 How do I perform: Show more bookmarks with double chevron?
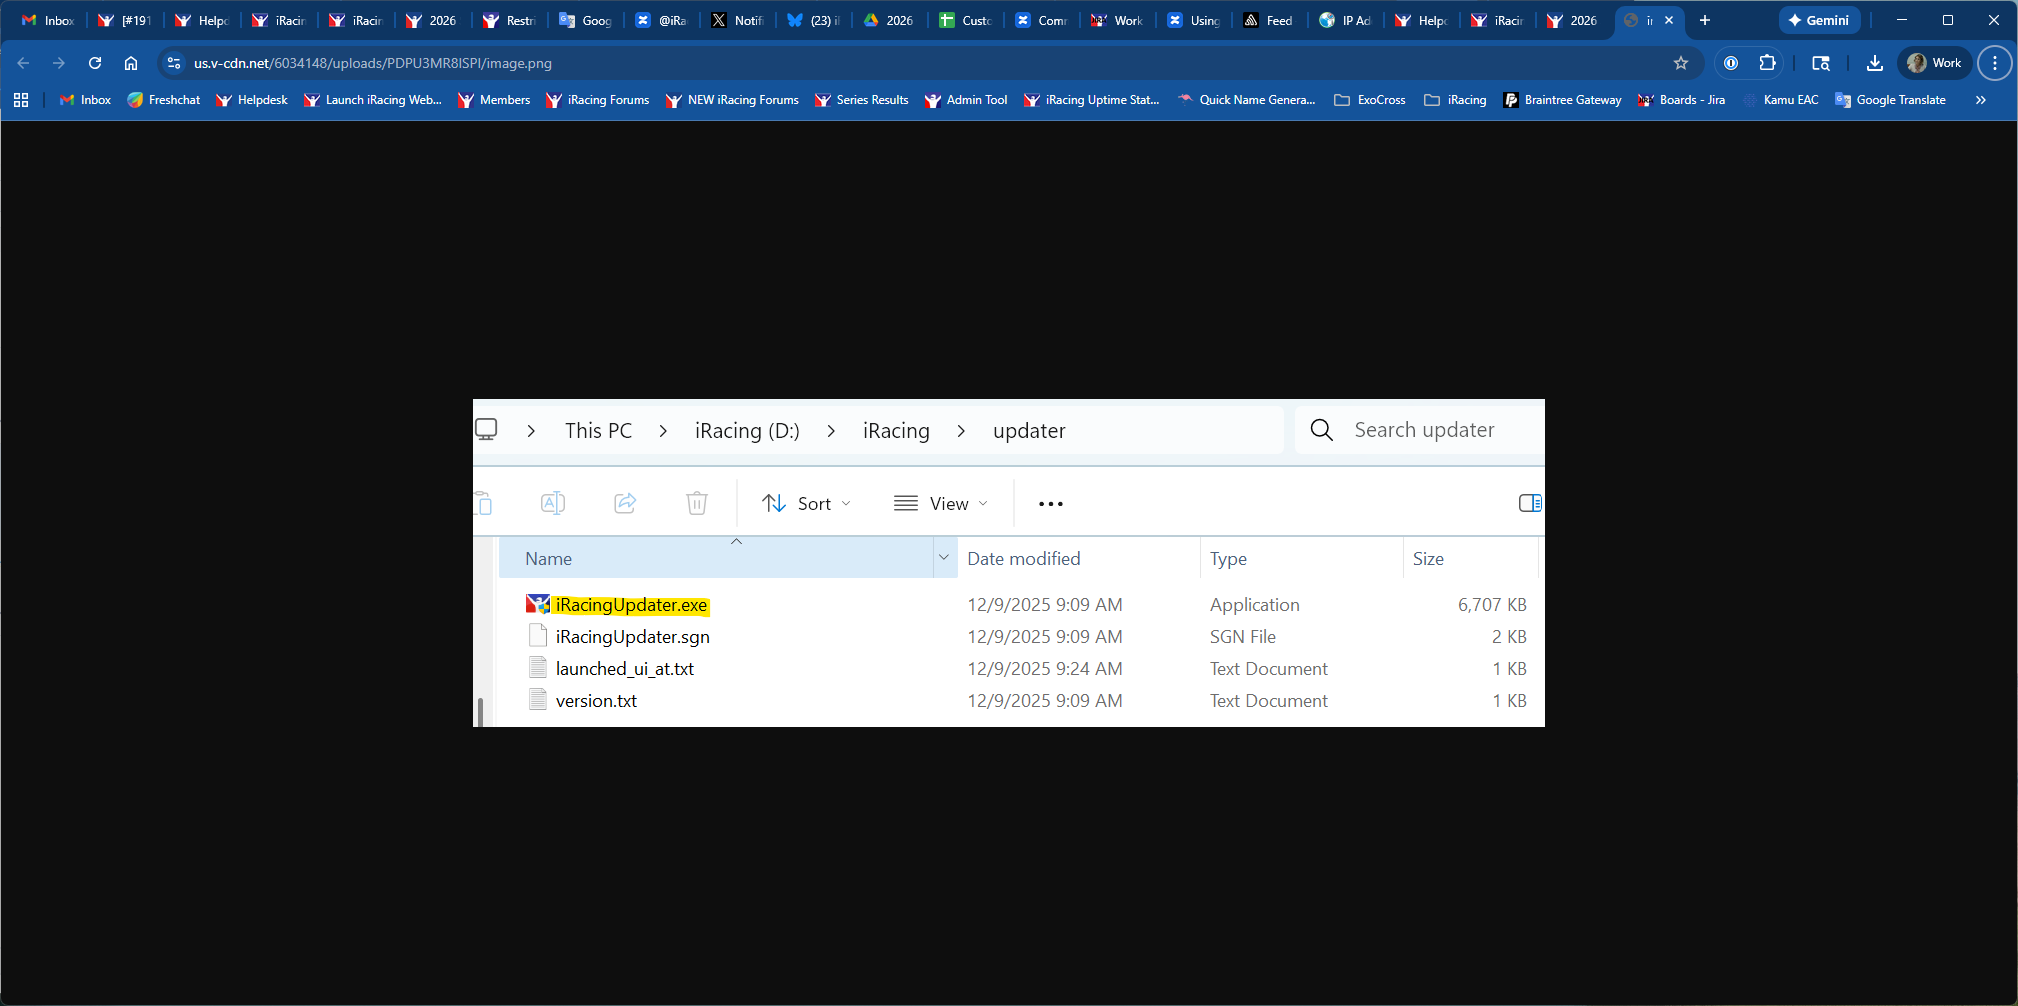point(1981,100)
